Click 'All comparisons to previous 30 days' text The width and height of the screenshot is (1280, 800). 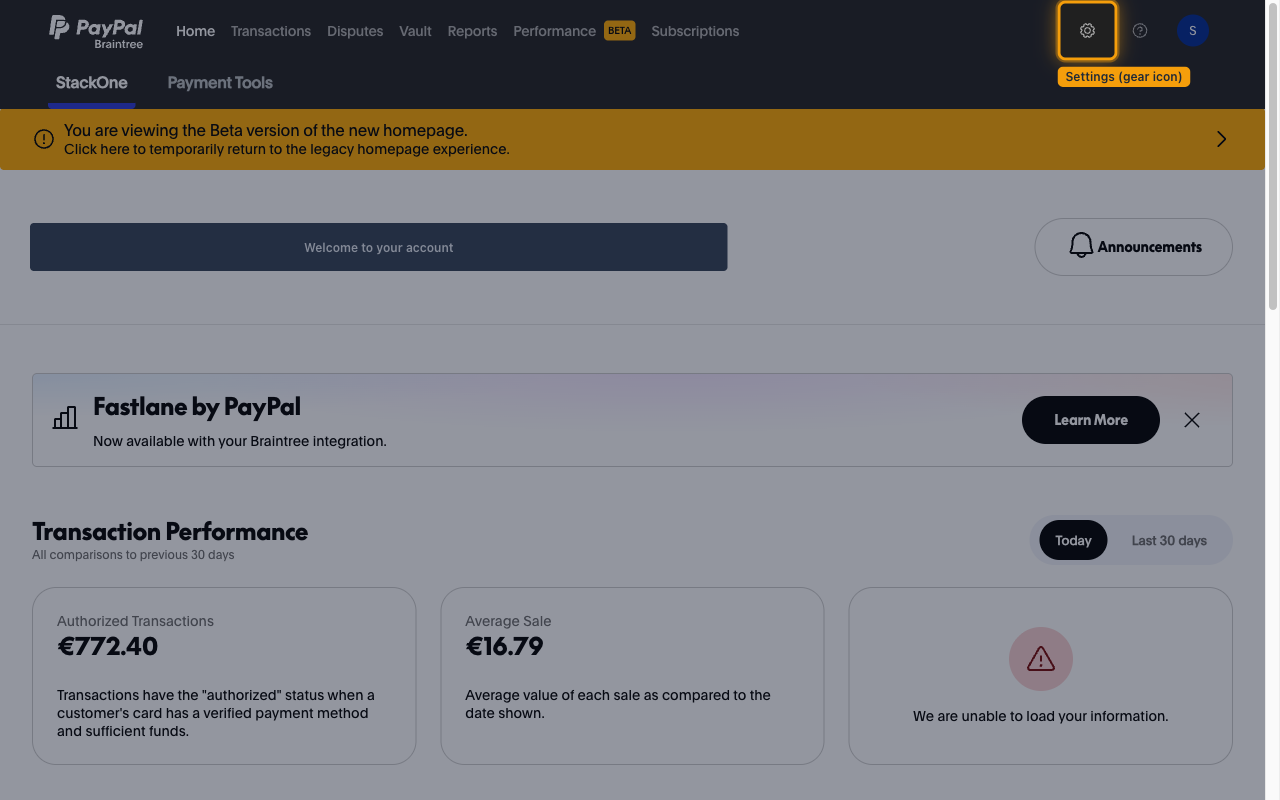pyautogui.click(x=133, y=555)
